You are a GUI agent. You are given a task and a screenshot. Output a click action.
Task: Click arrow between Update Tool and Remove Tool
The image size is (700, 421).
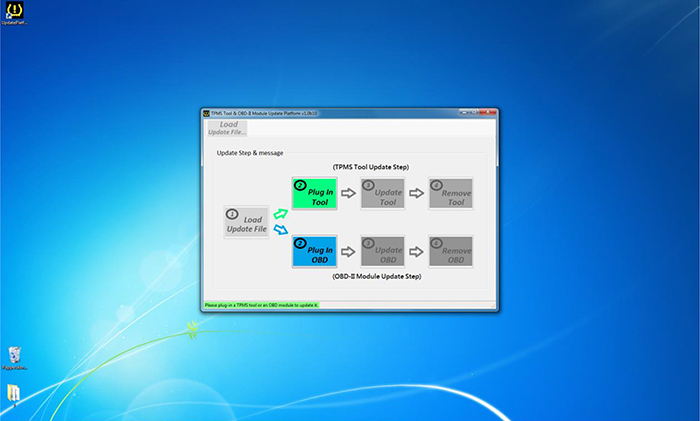(416, 193)
